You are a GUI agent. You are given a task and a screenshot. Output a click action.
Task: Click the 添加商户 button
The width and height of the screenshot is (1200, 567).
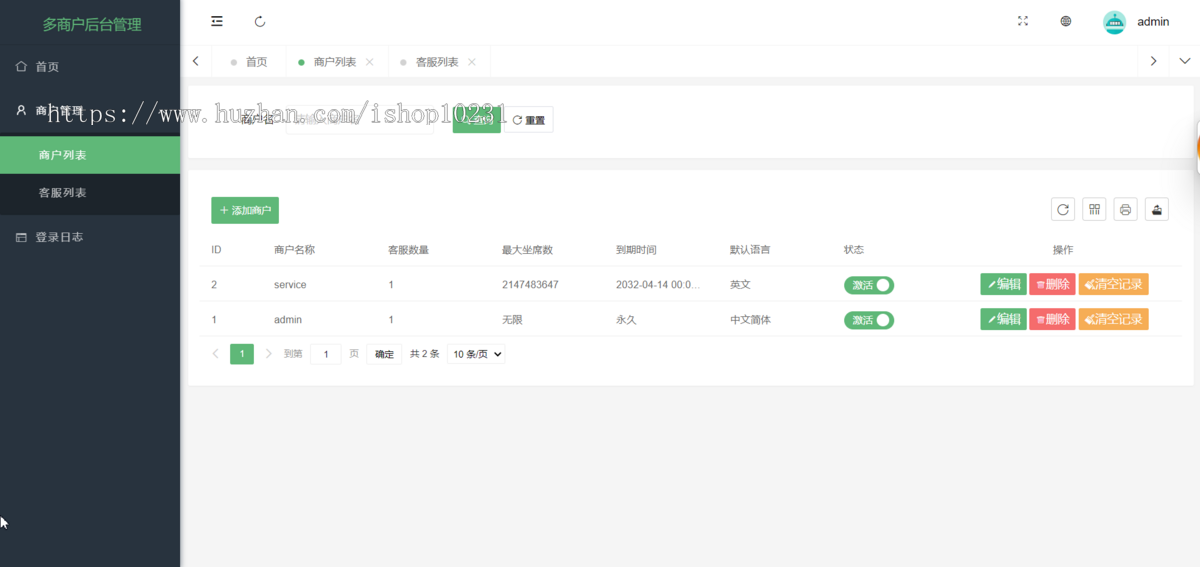coord(245,210)
